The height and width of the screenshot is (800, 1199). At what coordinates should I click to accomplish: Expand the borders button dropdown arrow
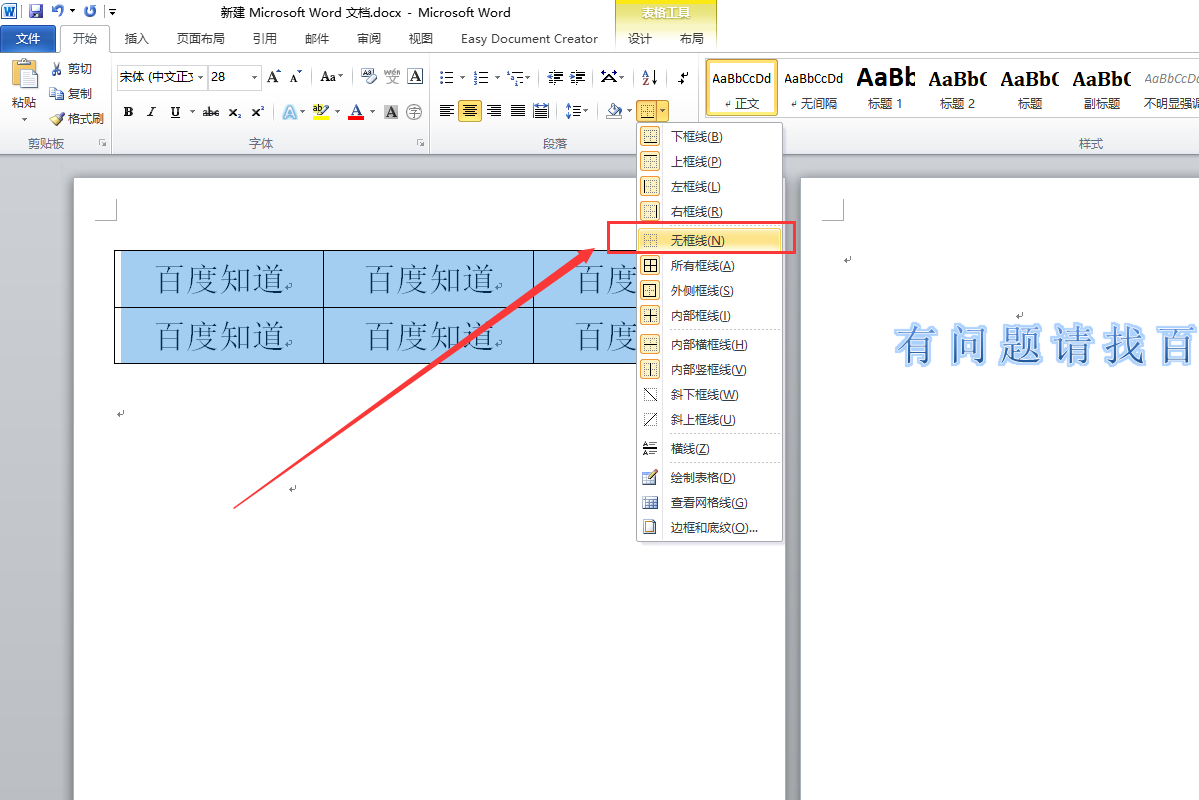662,111
